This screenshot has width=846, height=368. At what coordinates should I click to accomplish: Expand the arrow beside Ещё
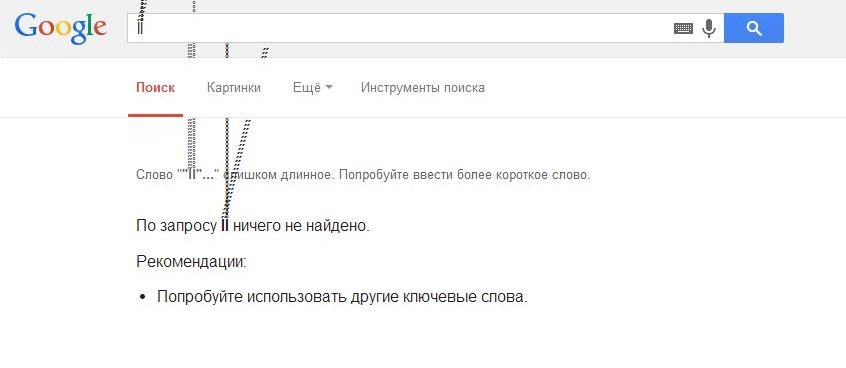point(329,88)
